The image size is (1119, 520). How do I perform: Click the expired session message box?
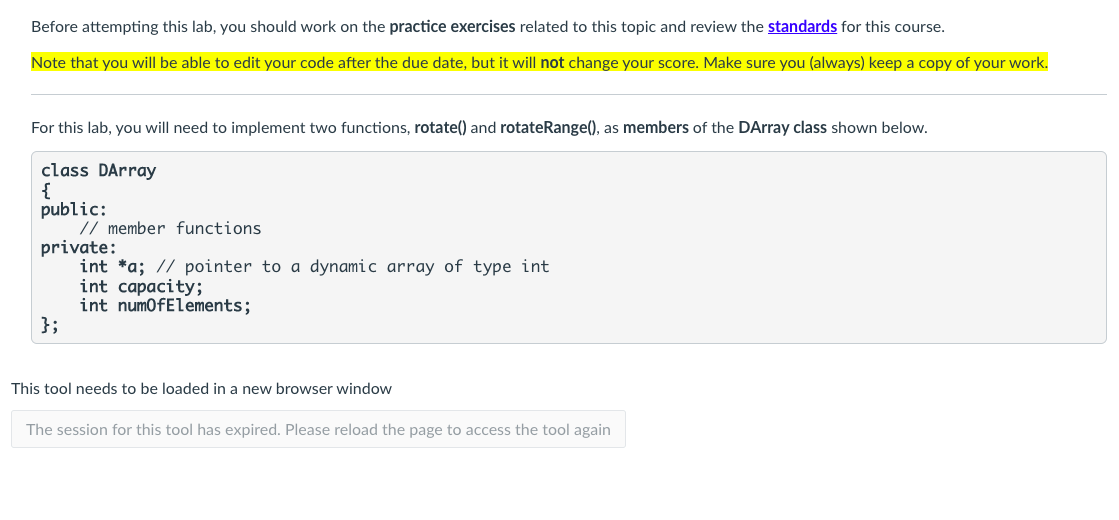[318, 429]
